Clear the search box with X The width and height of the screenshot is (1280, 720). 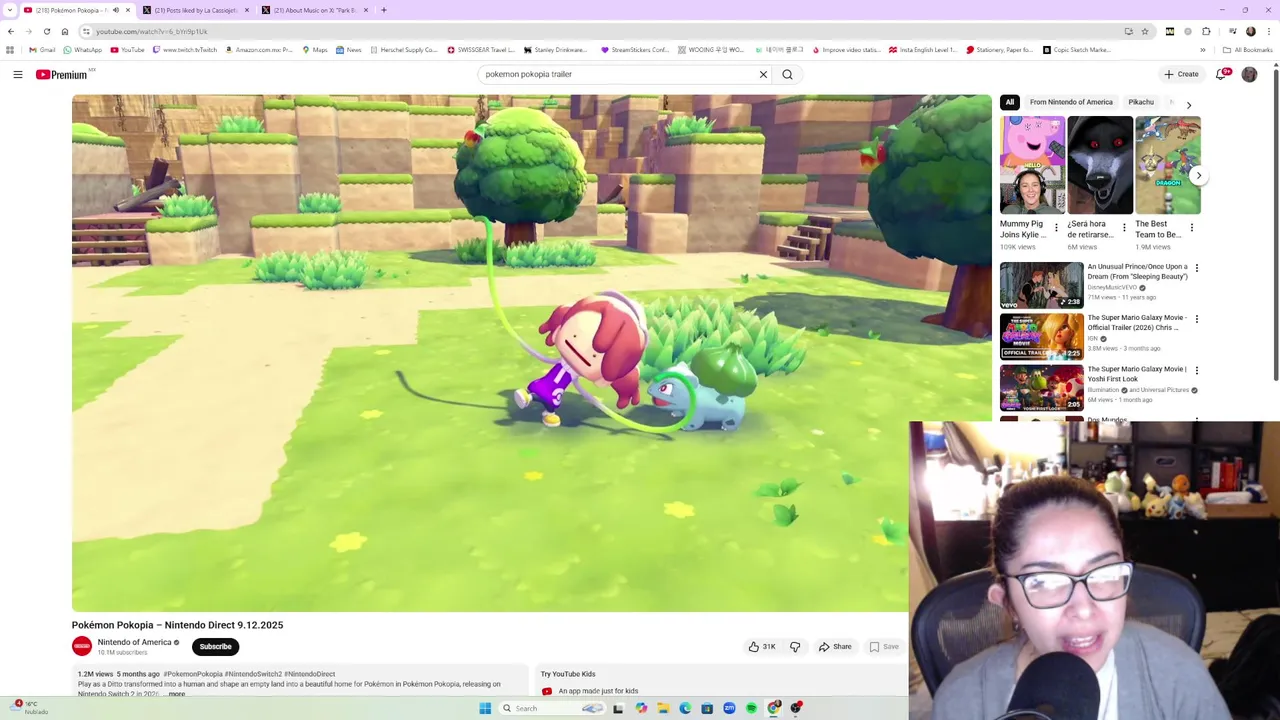pos(763,74)
